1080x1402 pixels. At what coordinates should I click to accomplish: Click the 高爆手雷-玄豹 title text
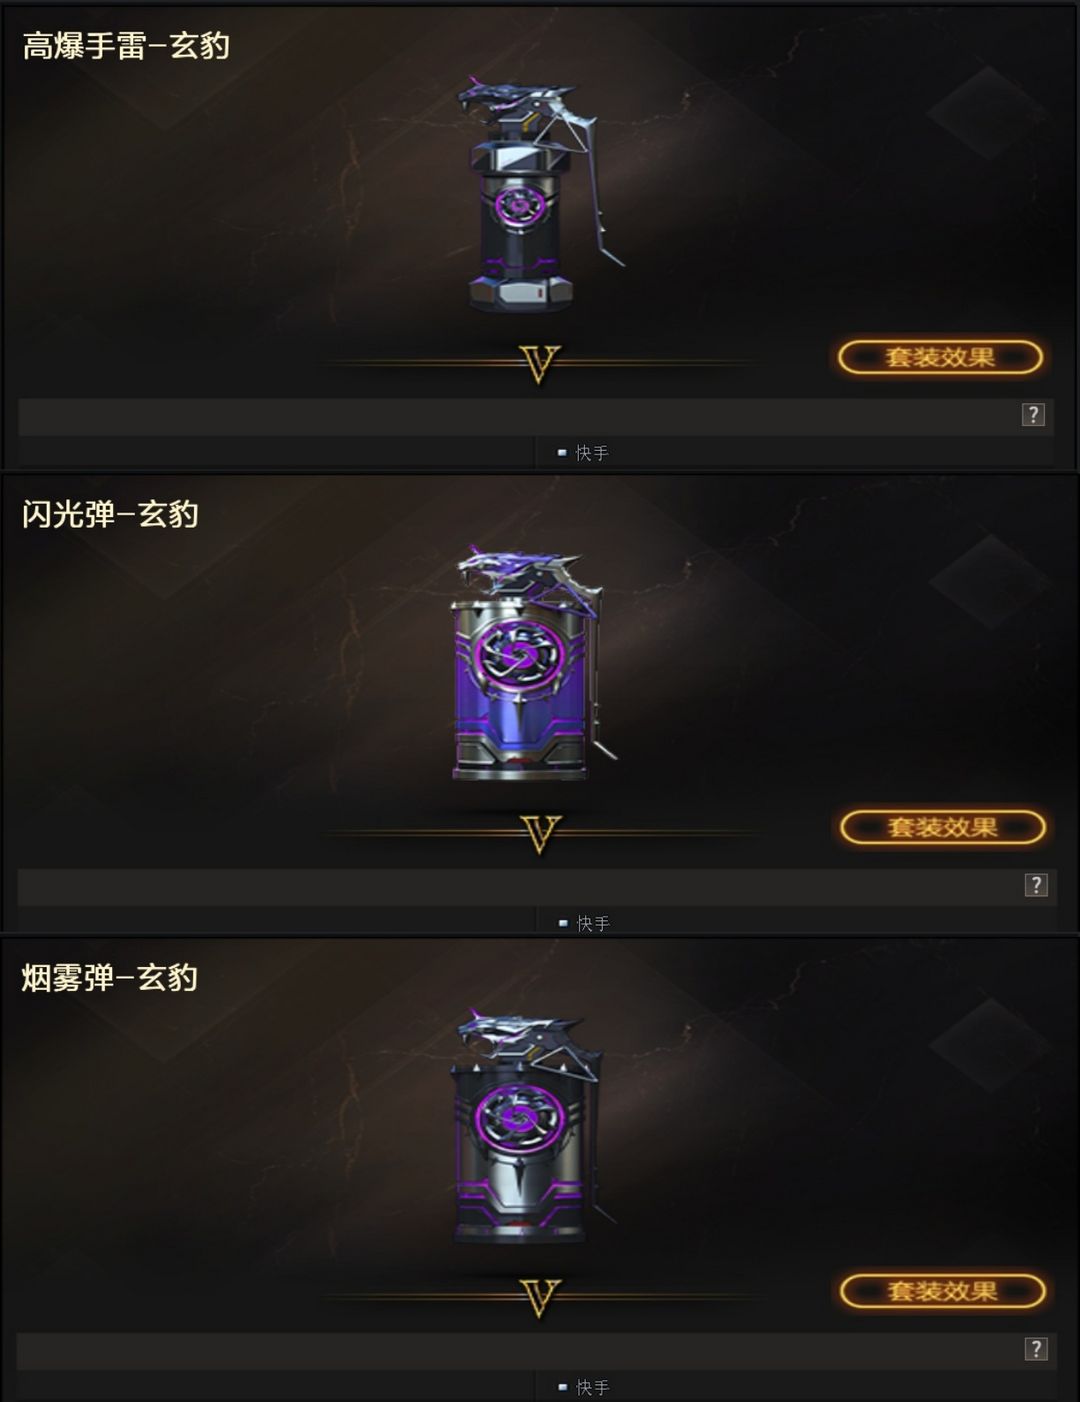126,45
